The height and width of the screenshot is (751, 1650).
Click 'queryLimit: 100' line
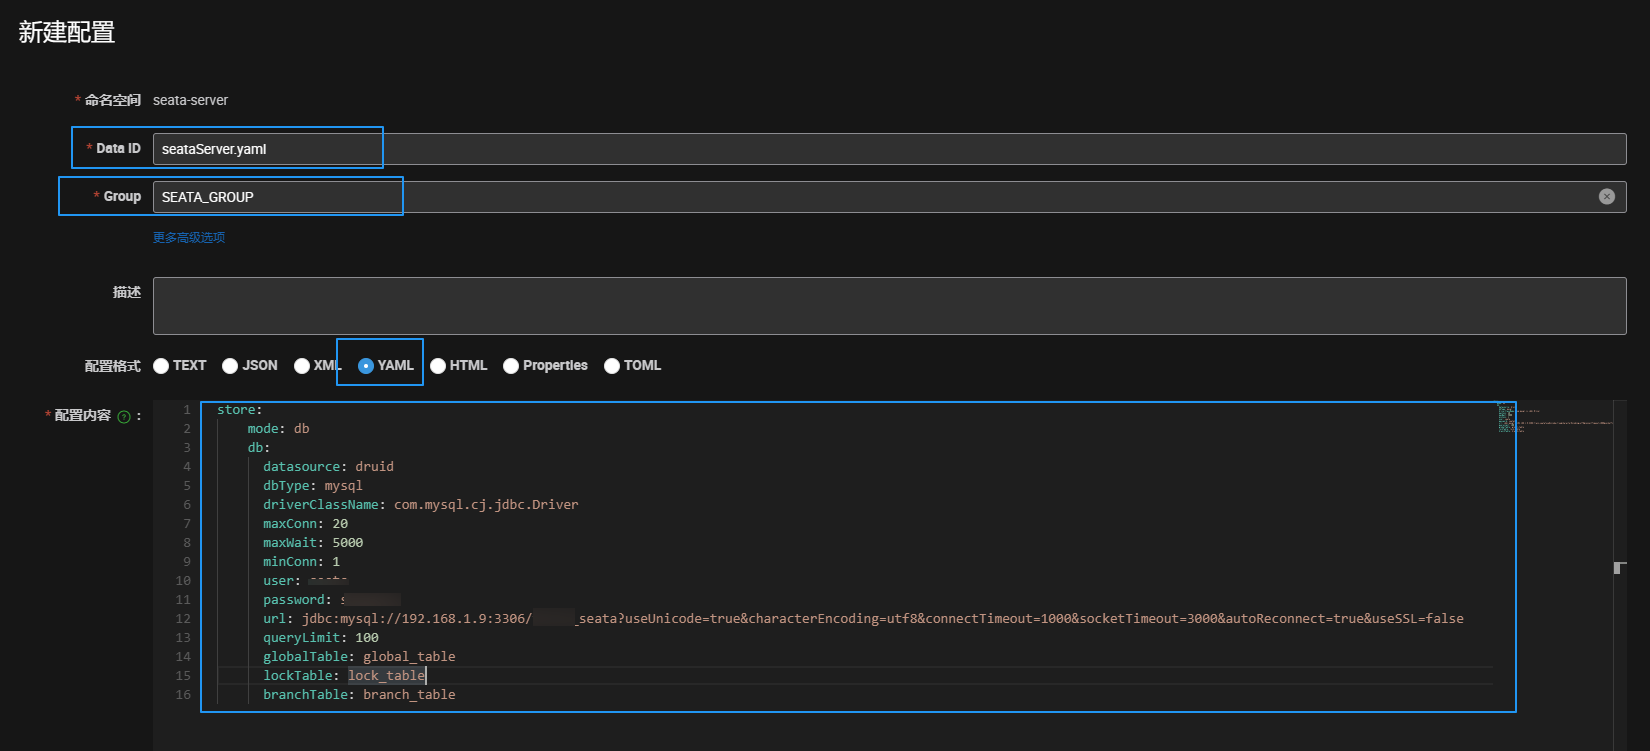pyautogui.click(x=321, y=638)
